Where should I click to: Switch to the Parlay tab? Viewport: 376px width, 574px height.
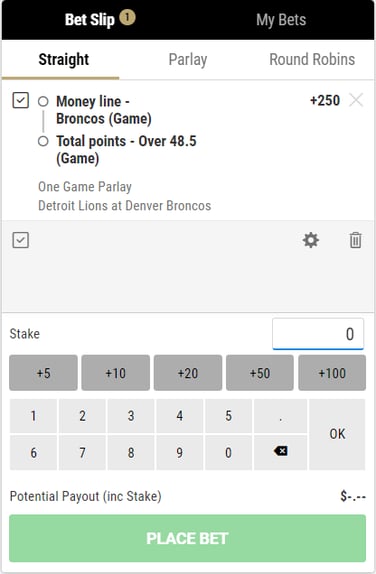pyautogui.click(x=188, y=60)
